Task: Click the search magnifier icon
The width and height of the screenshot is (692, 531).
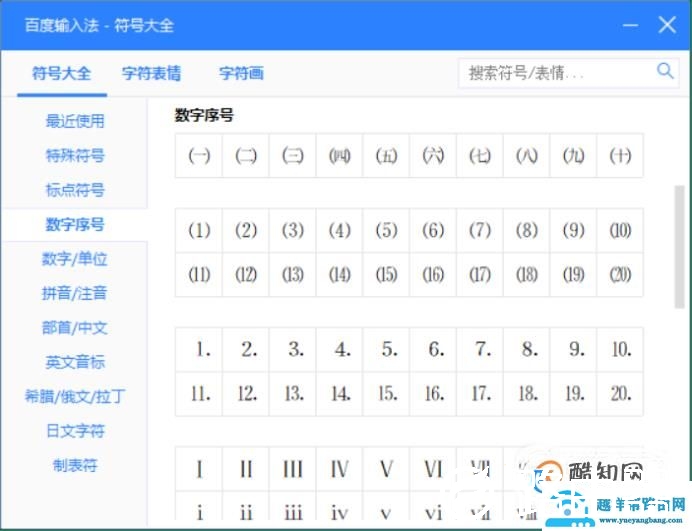Action: tap(665, 71)
